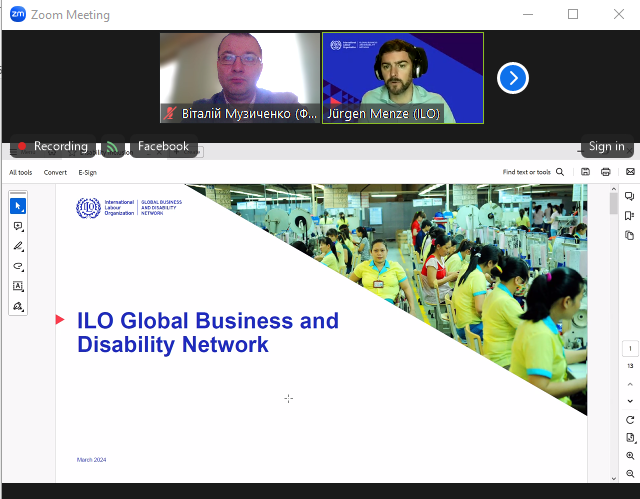Zoom in on the PDF page
This screenshot has height=499, width=640.
point(630,456)
